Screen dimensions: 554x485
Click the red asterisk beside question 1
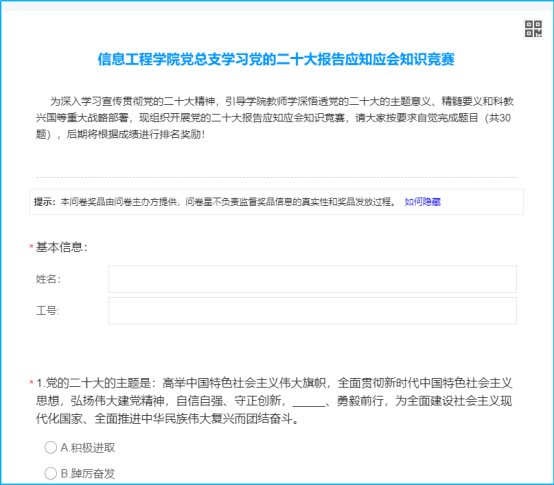31,383
